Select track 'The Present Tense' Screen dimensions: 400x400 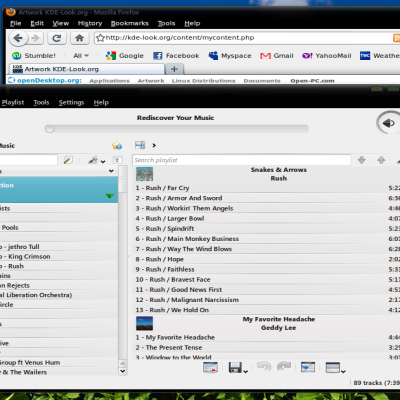click(x=266, y=348)
